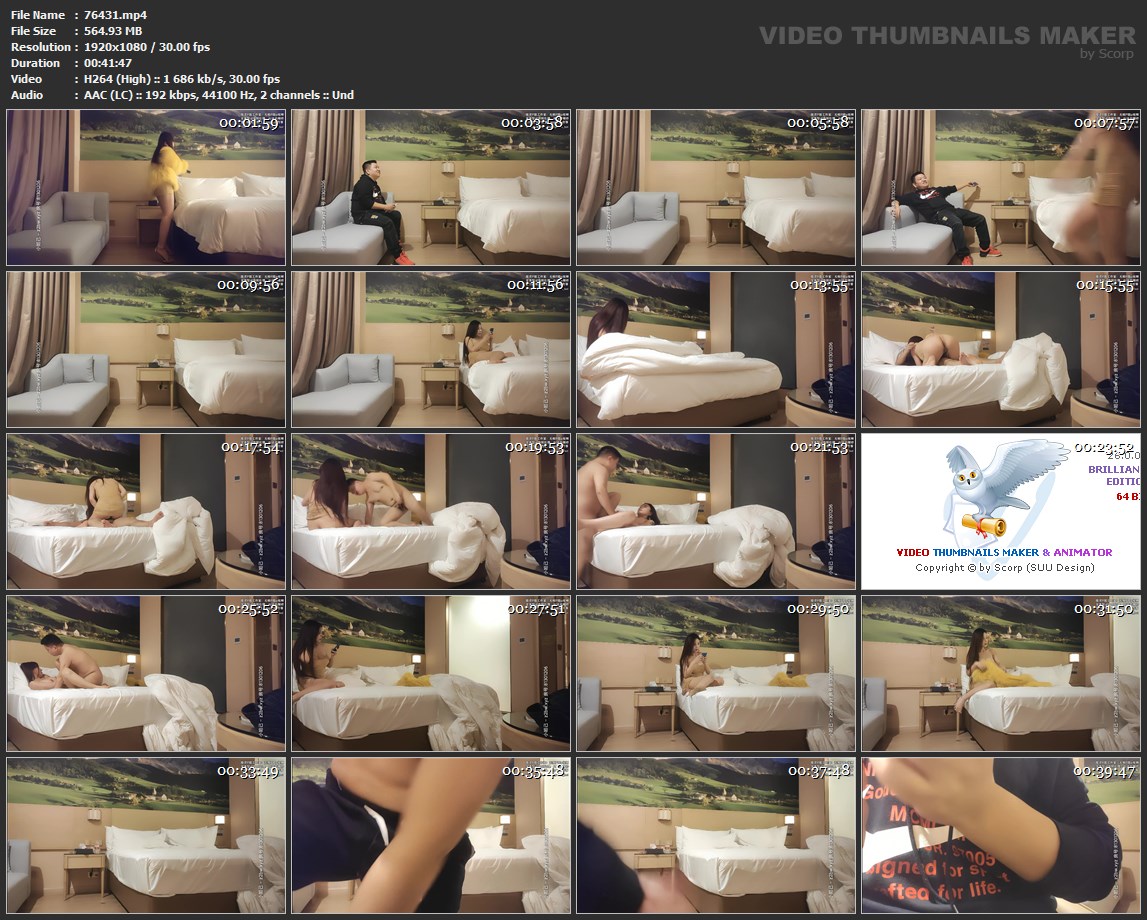Click the 'by Scorp' credit text
Image resolution: width=1147 pixels, height=920 pixels.
pyautogui.click(x=1107, y=54)
